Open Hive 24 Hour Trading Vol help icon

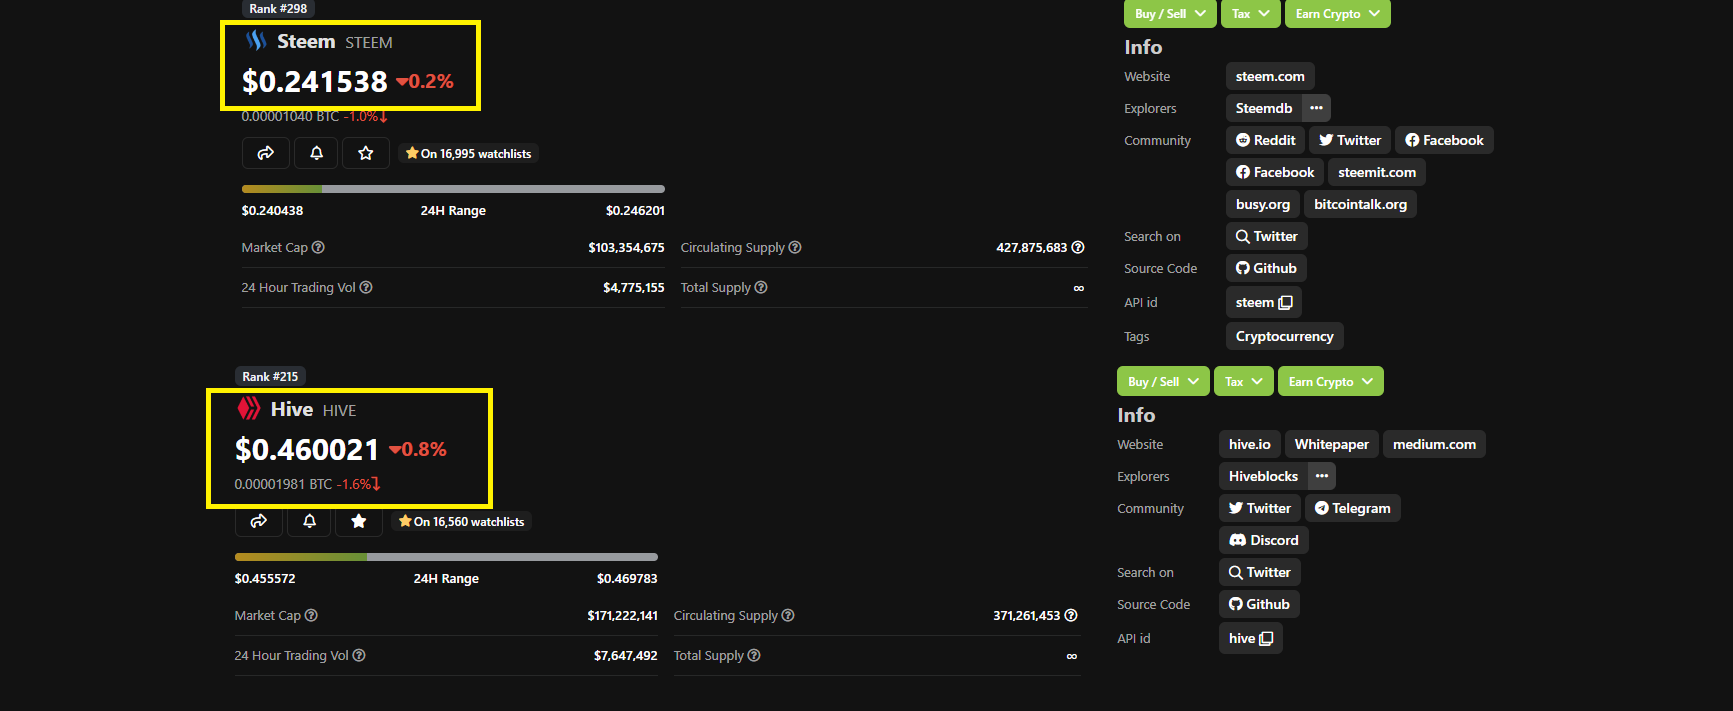(359, 655)
